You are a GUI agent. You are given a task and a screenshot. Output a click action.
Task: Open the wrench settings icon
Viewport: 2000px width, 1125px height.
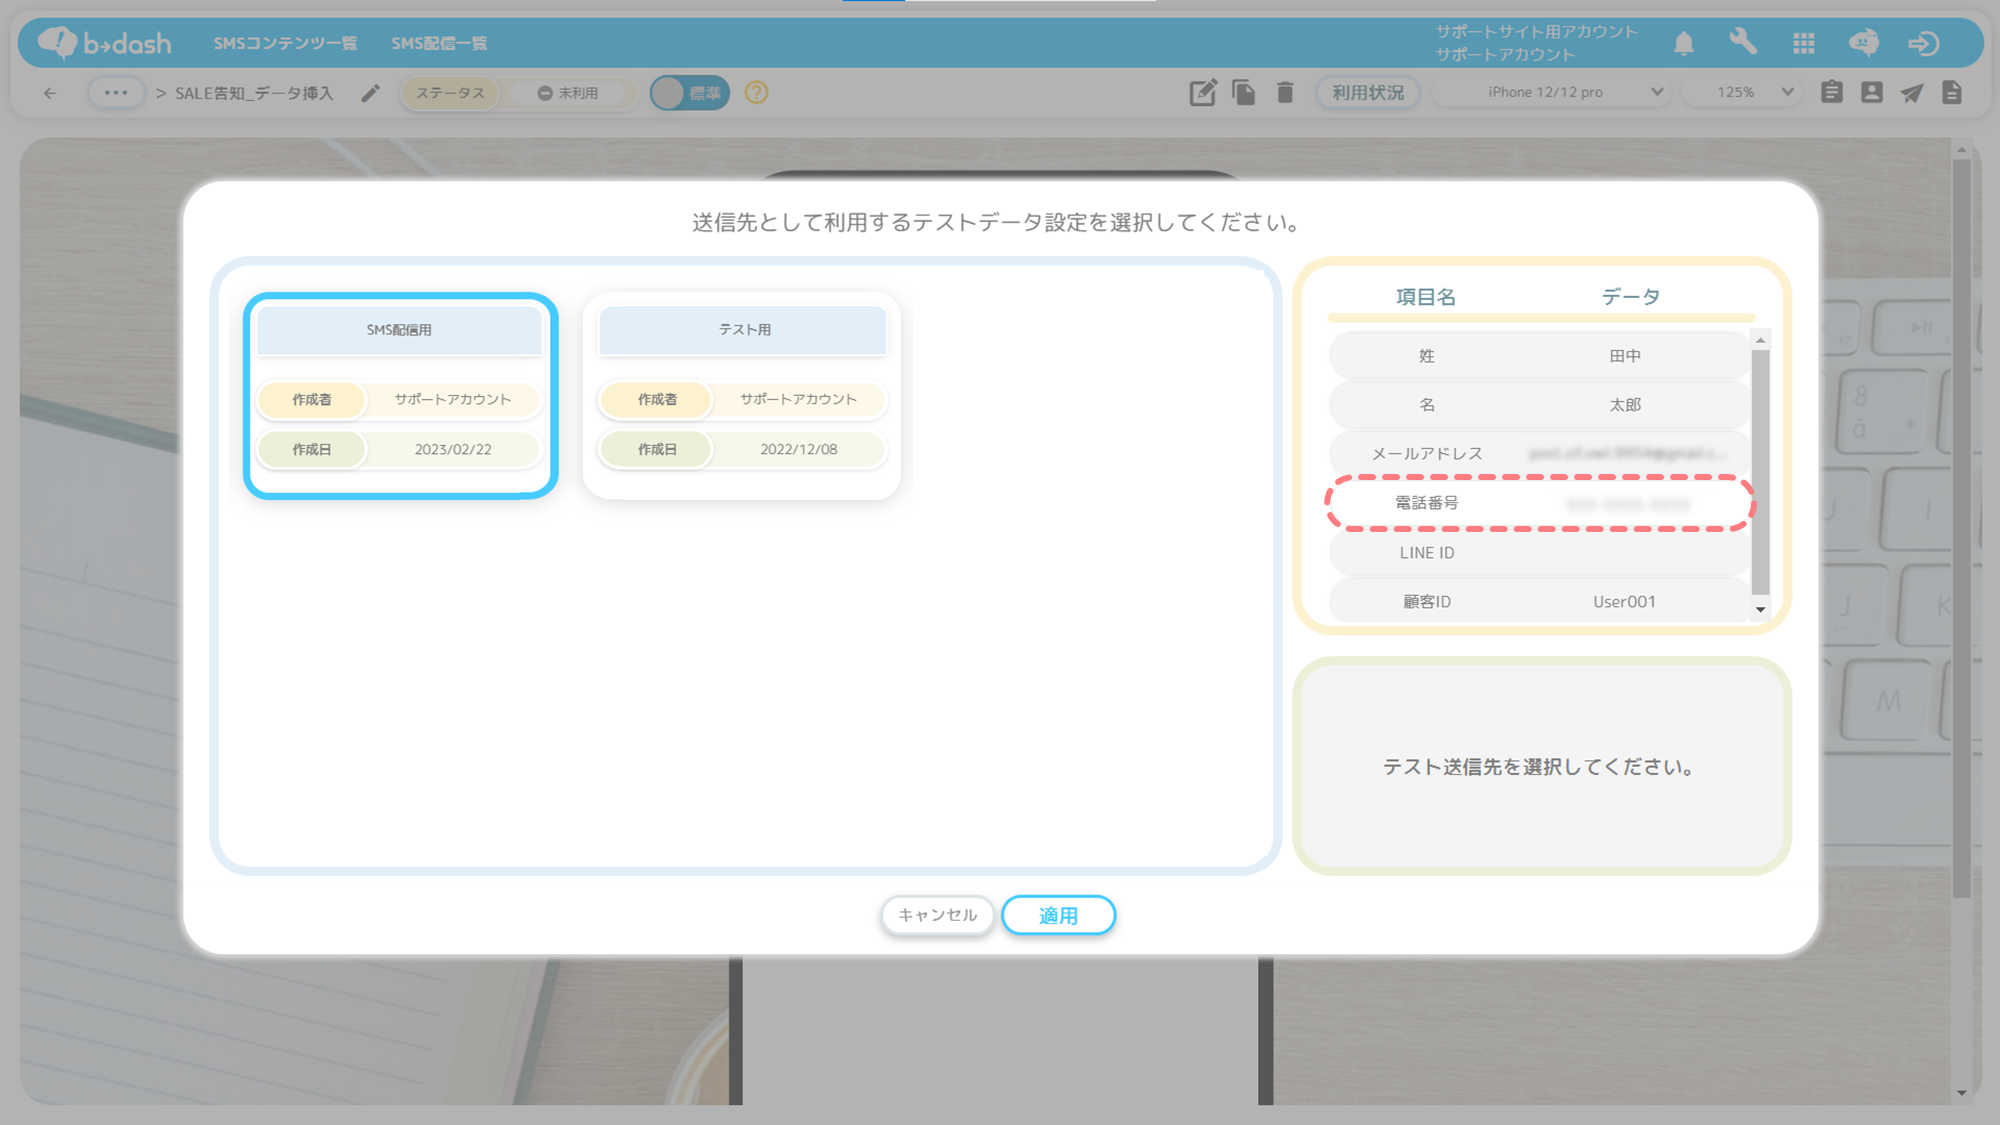(1743, 42)
